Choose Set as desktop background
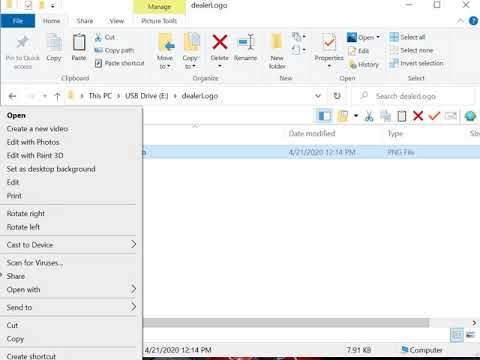Screen dimensions: 480x360 tap(51, 169)
